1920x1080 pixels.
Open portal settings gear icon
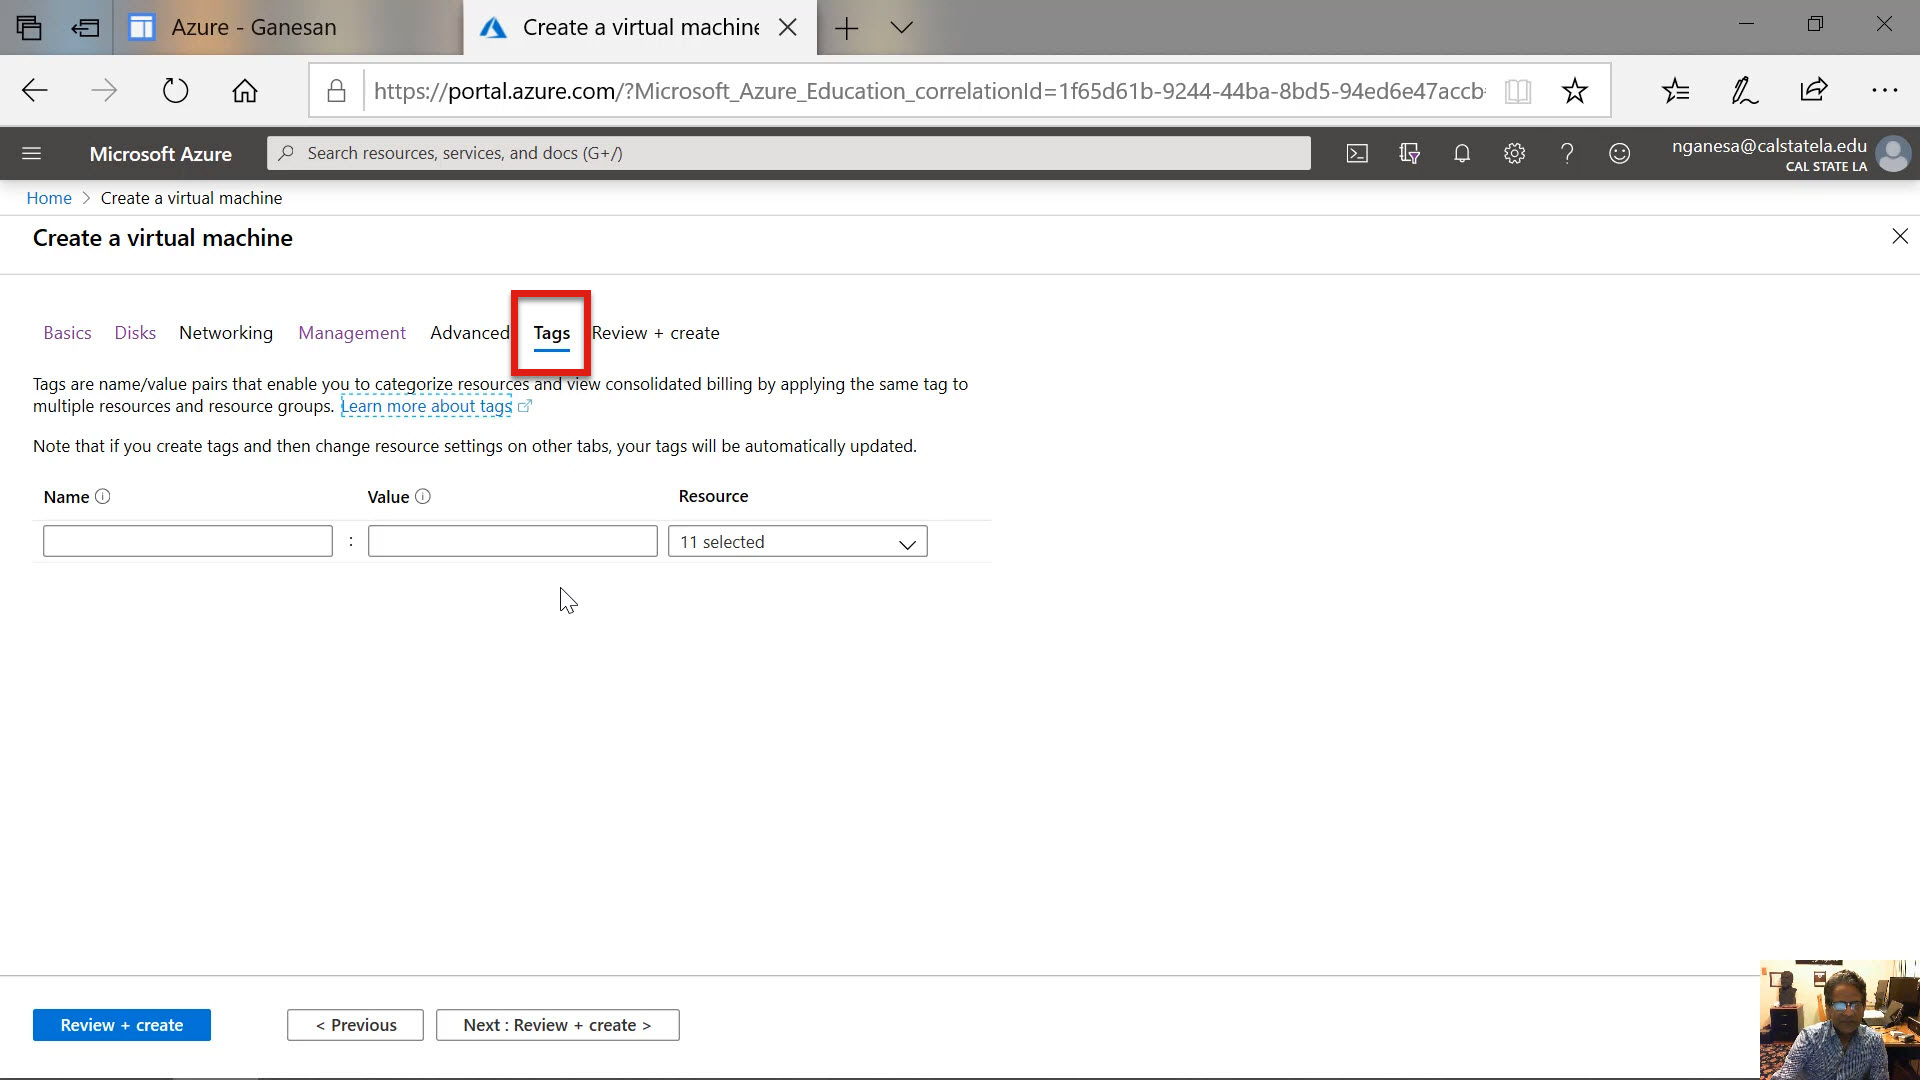1514,153
